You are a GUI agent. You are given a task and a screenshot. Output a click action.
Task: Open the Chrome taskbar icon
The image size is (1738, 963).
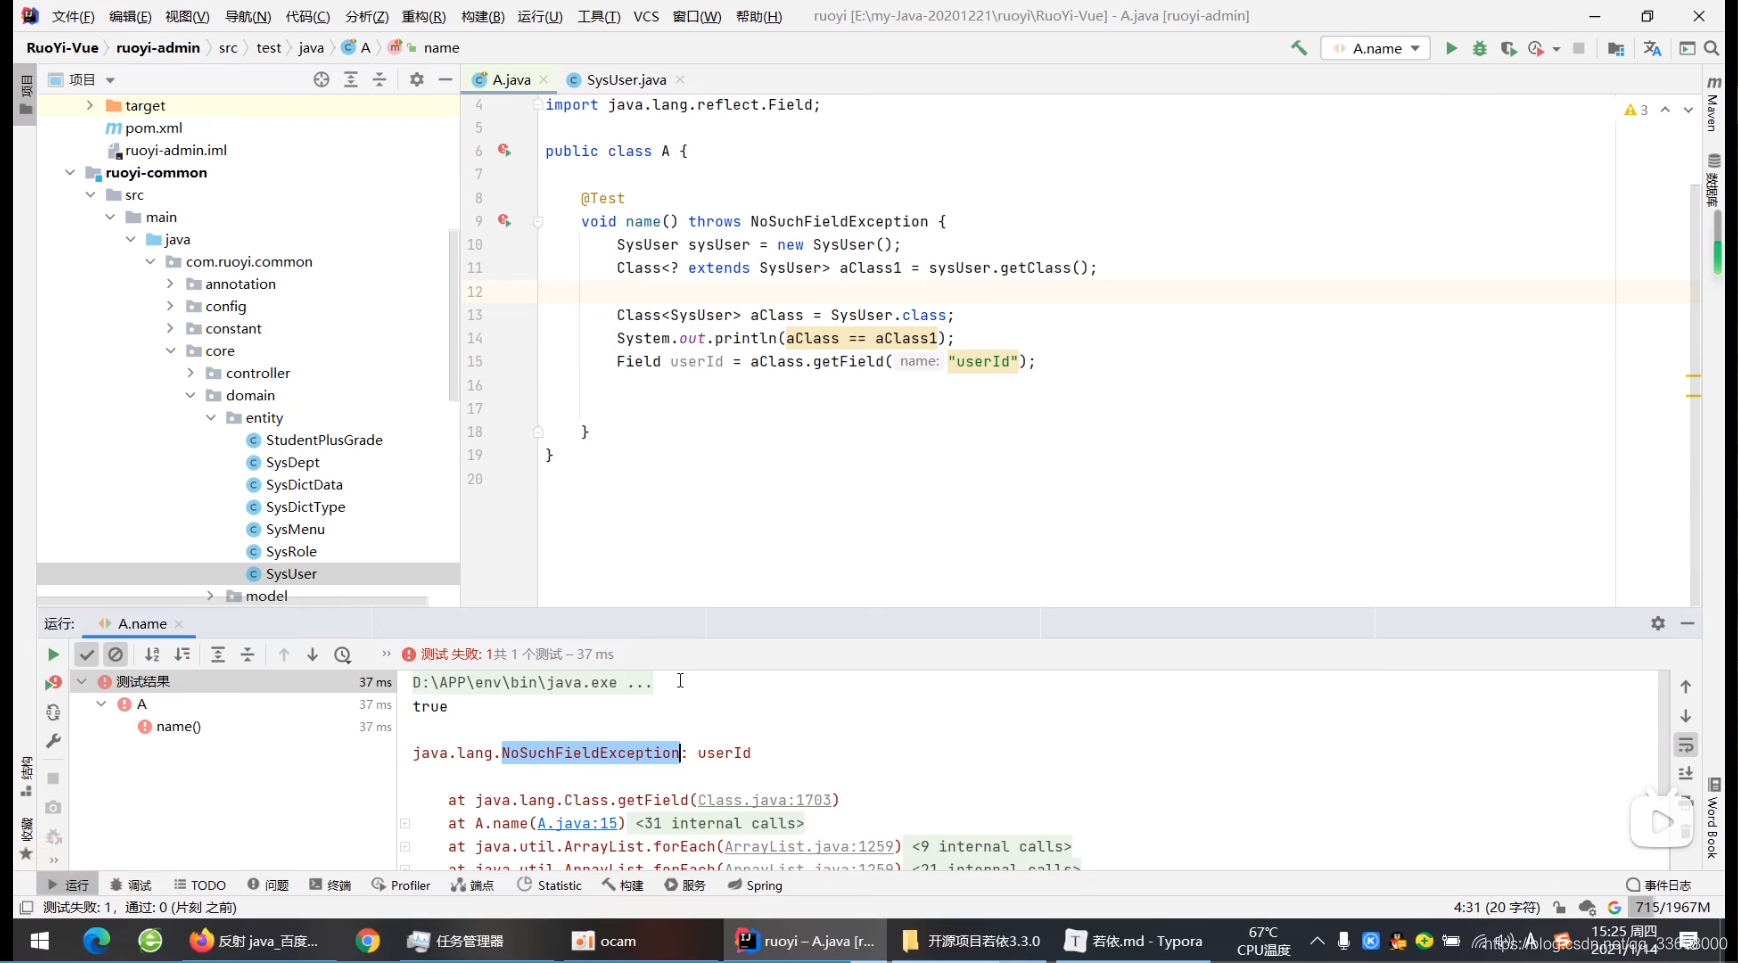[x=368, y=941]
